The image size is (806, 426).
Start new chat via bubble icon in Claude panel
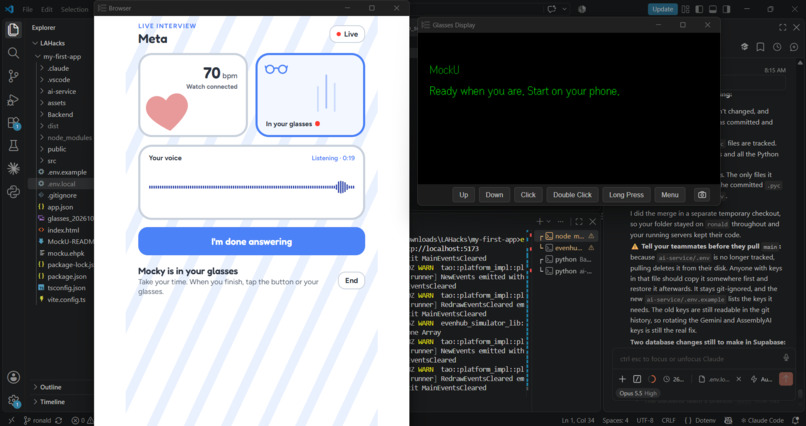pos(794,47)
